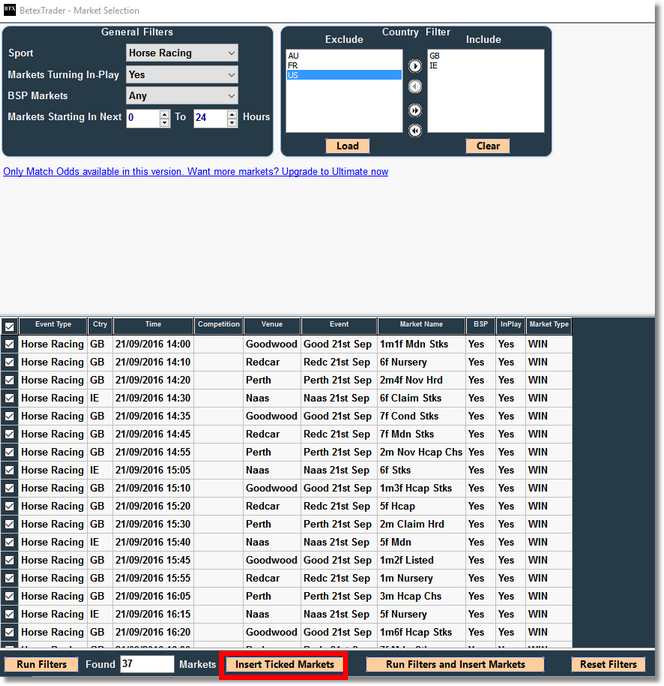Click the Upgrade to Ultimate link
This screenshot has width=664, height=686.
(196, 172)
